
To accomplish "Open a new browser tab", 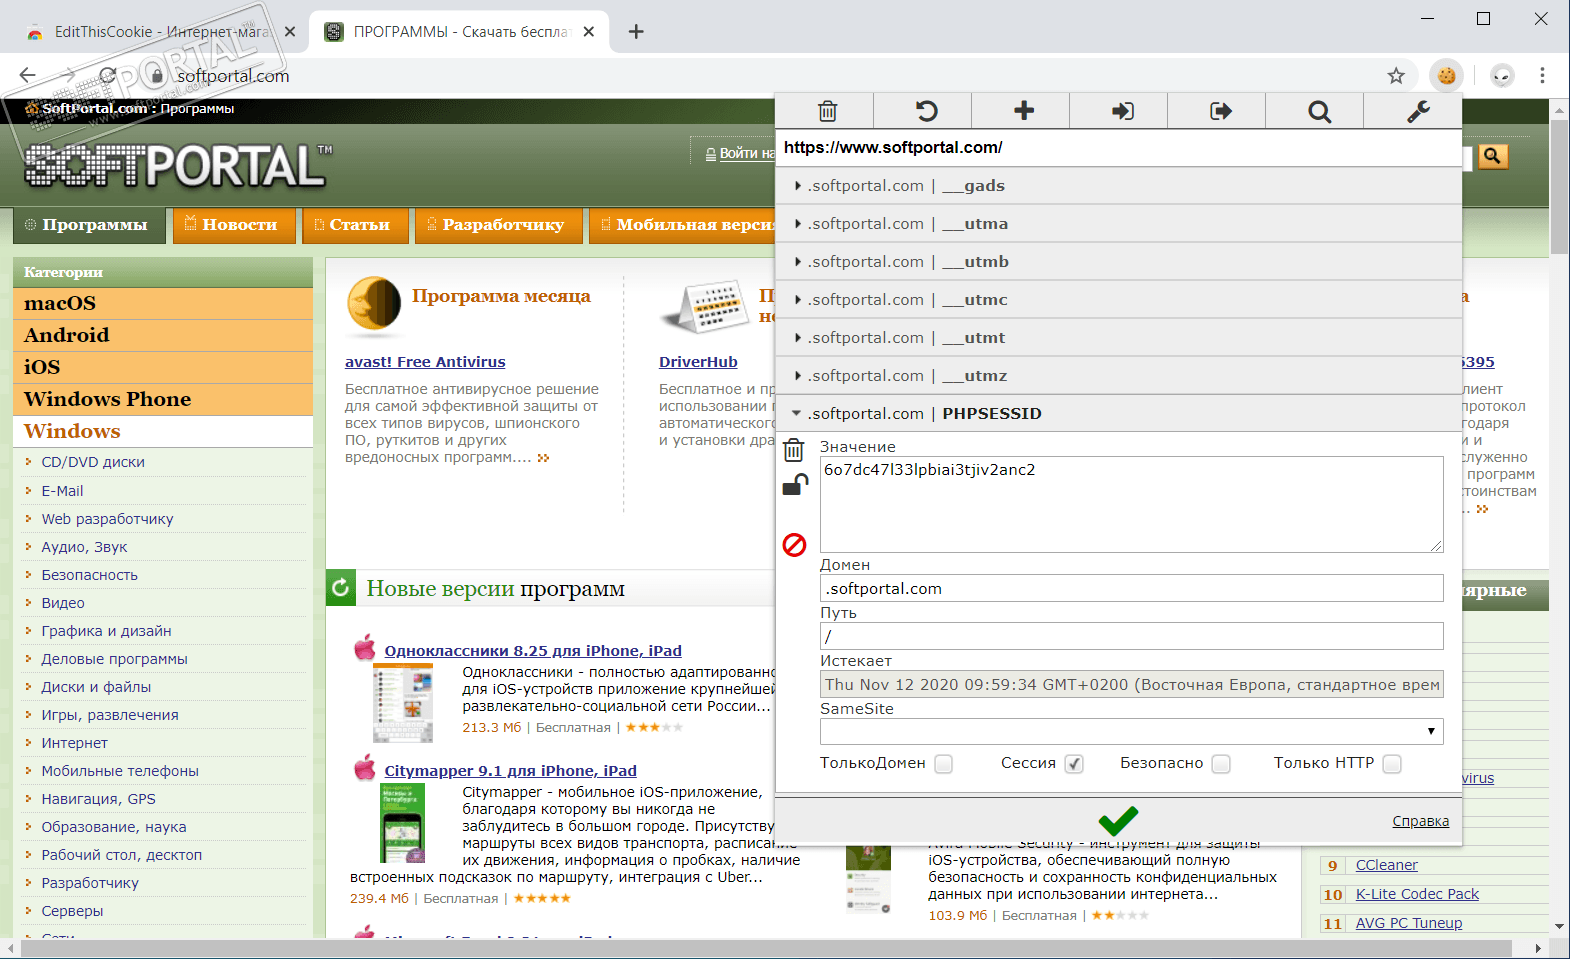I will [x=636, y=32].
